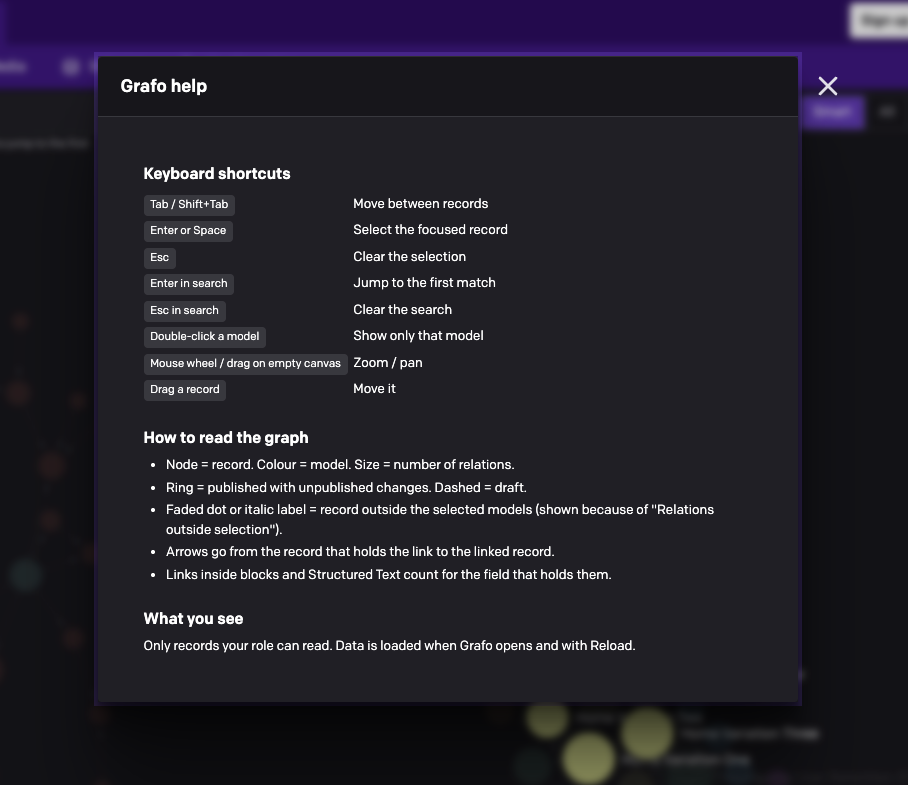Click the Esc in search key badge
This screenshot has width=908, height=785.
coord(185,310)
